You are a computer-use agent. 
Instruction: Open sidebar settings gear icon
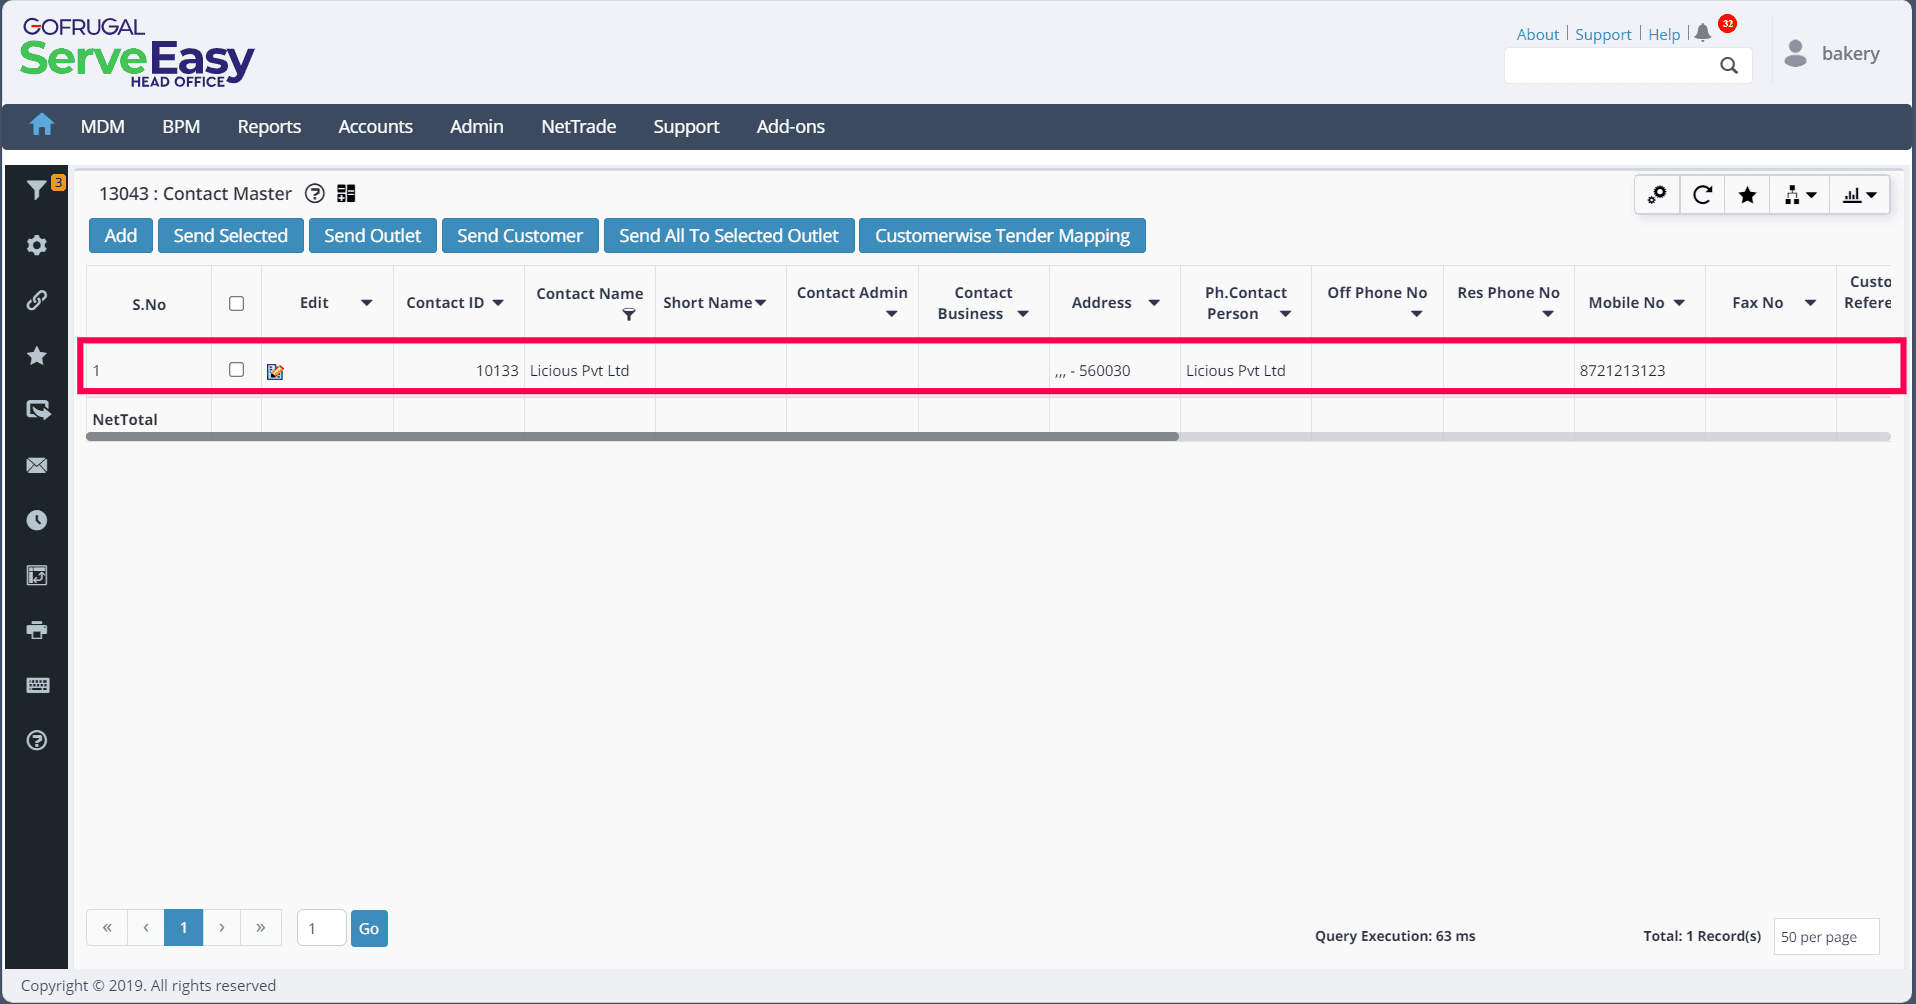(x=37, y=245)
